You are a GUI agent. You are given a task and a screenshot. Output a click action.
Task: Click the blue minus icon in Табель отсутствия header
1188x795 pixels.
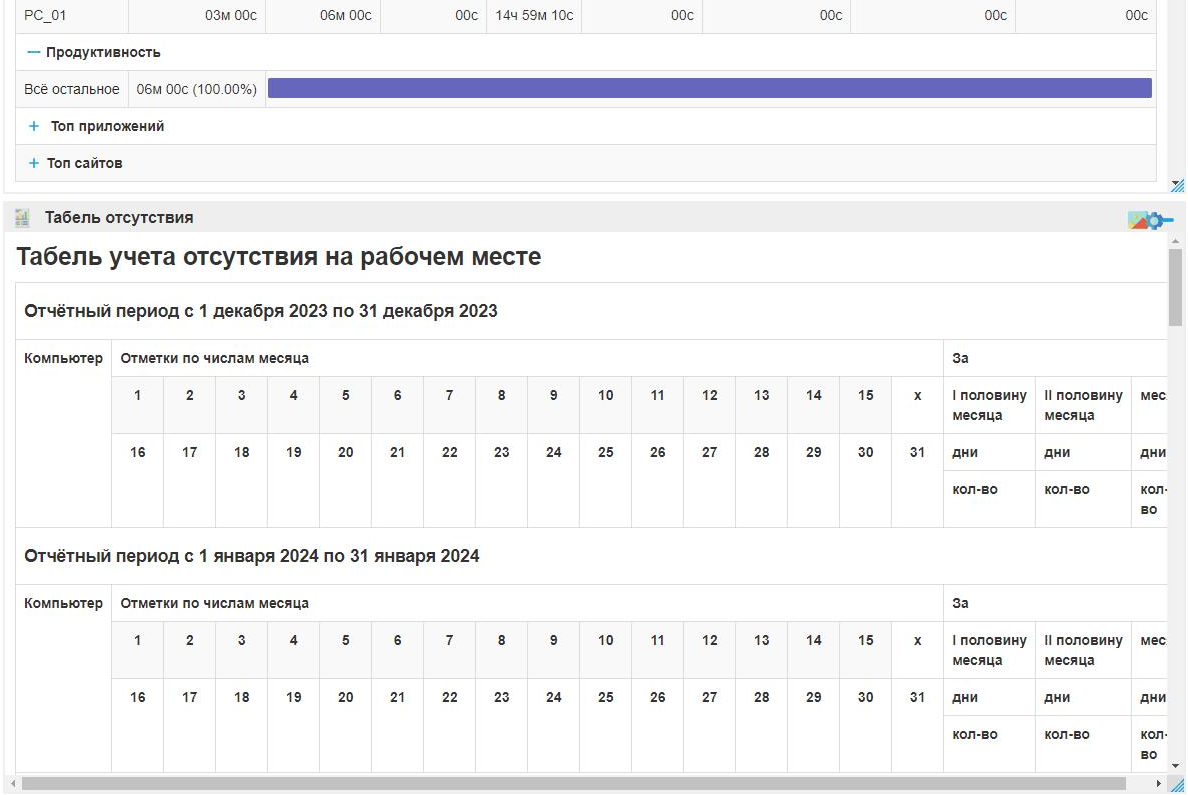(x=1168, y=220)
